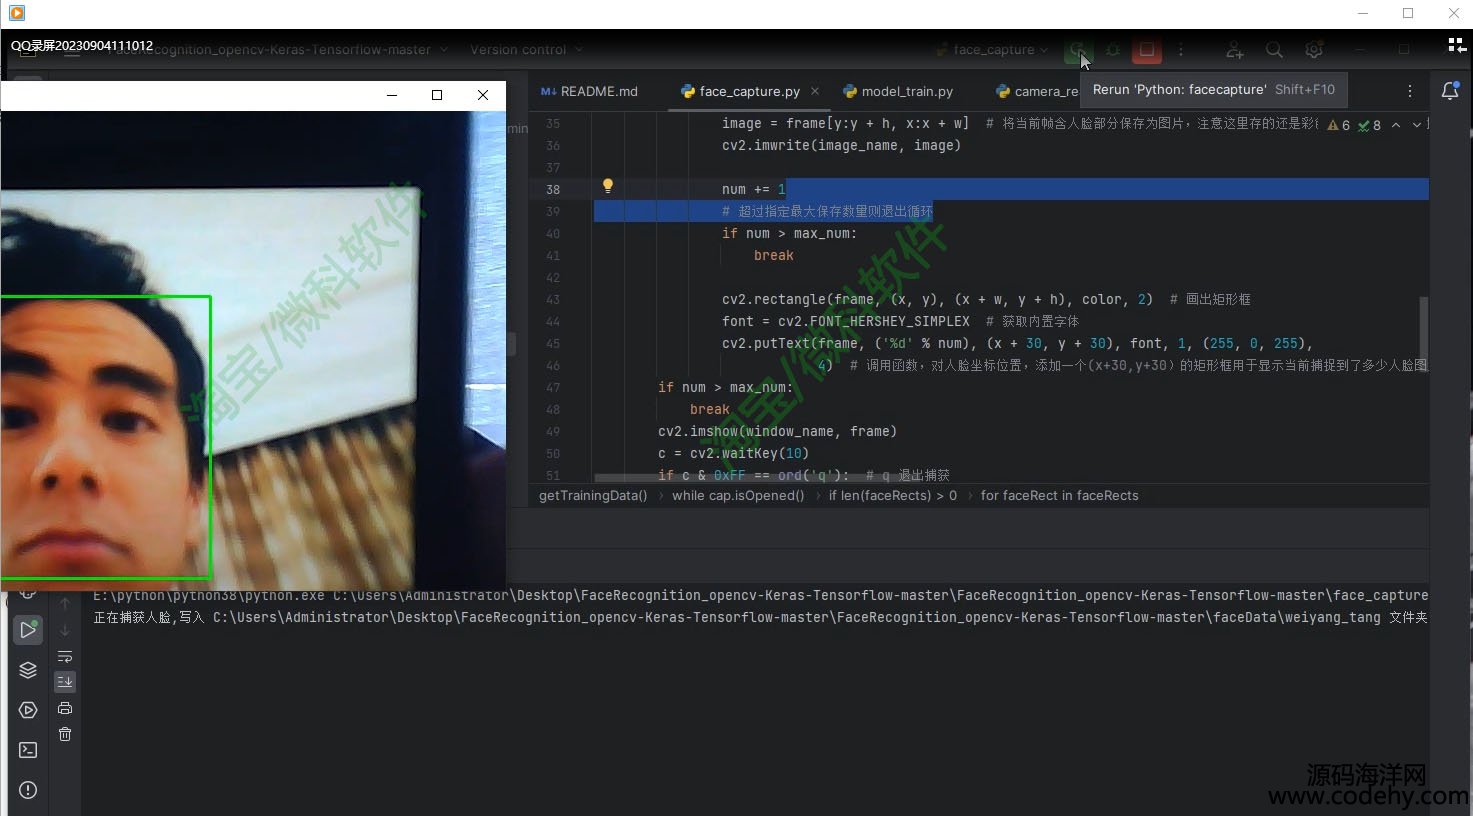
Task: Toggle soft-wrap in the run console
Action: tap(65, 656)
